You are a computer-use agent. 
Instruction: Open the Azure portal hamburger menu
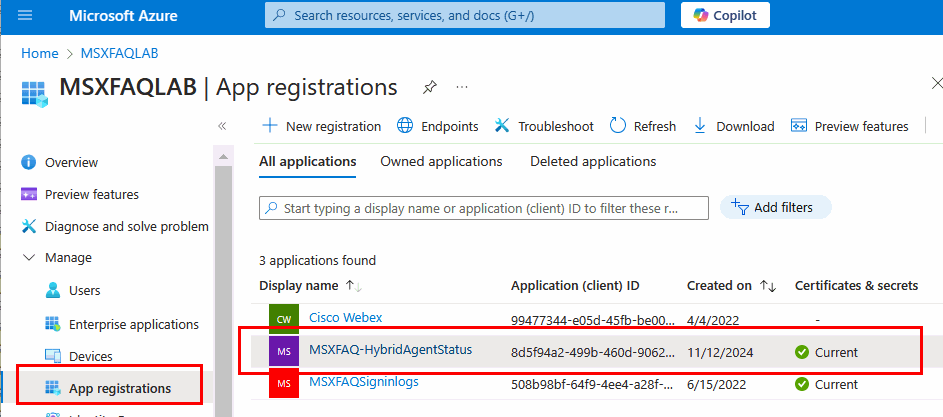pyautogui.click(x=25, y=15)
